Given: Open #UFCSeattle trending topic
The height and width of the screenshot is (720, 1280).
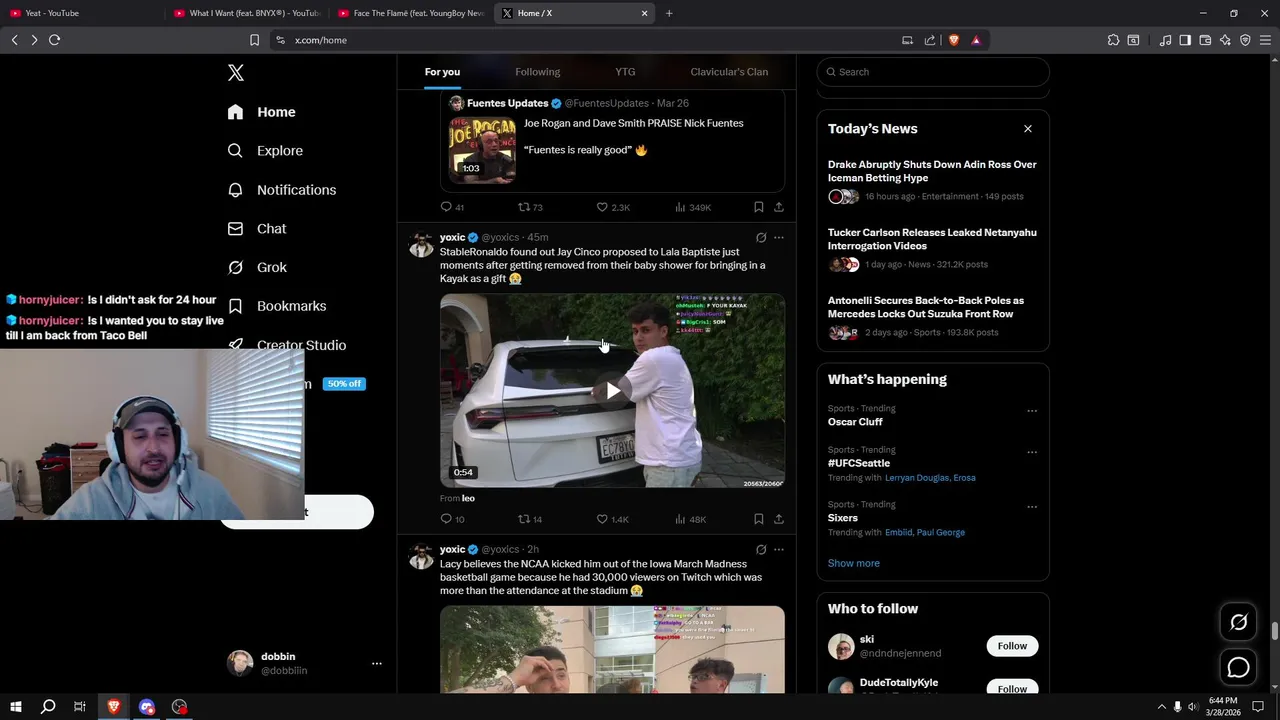Looking at the screenshot, I should coord(859,463).
